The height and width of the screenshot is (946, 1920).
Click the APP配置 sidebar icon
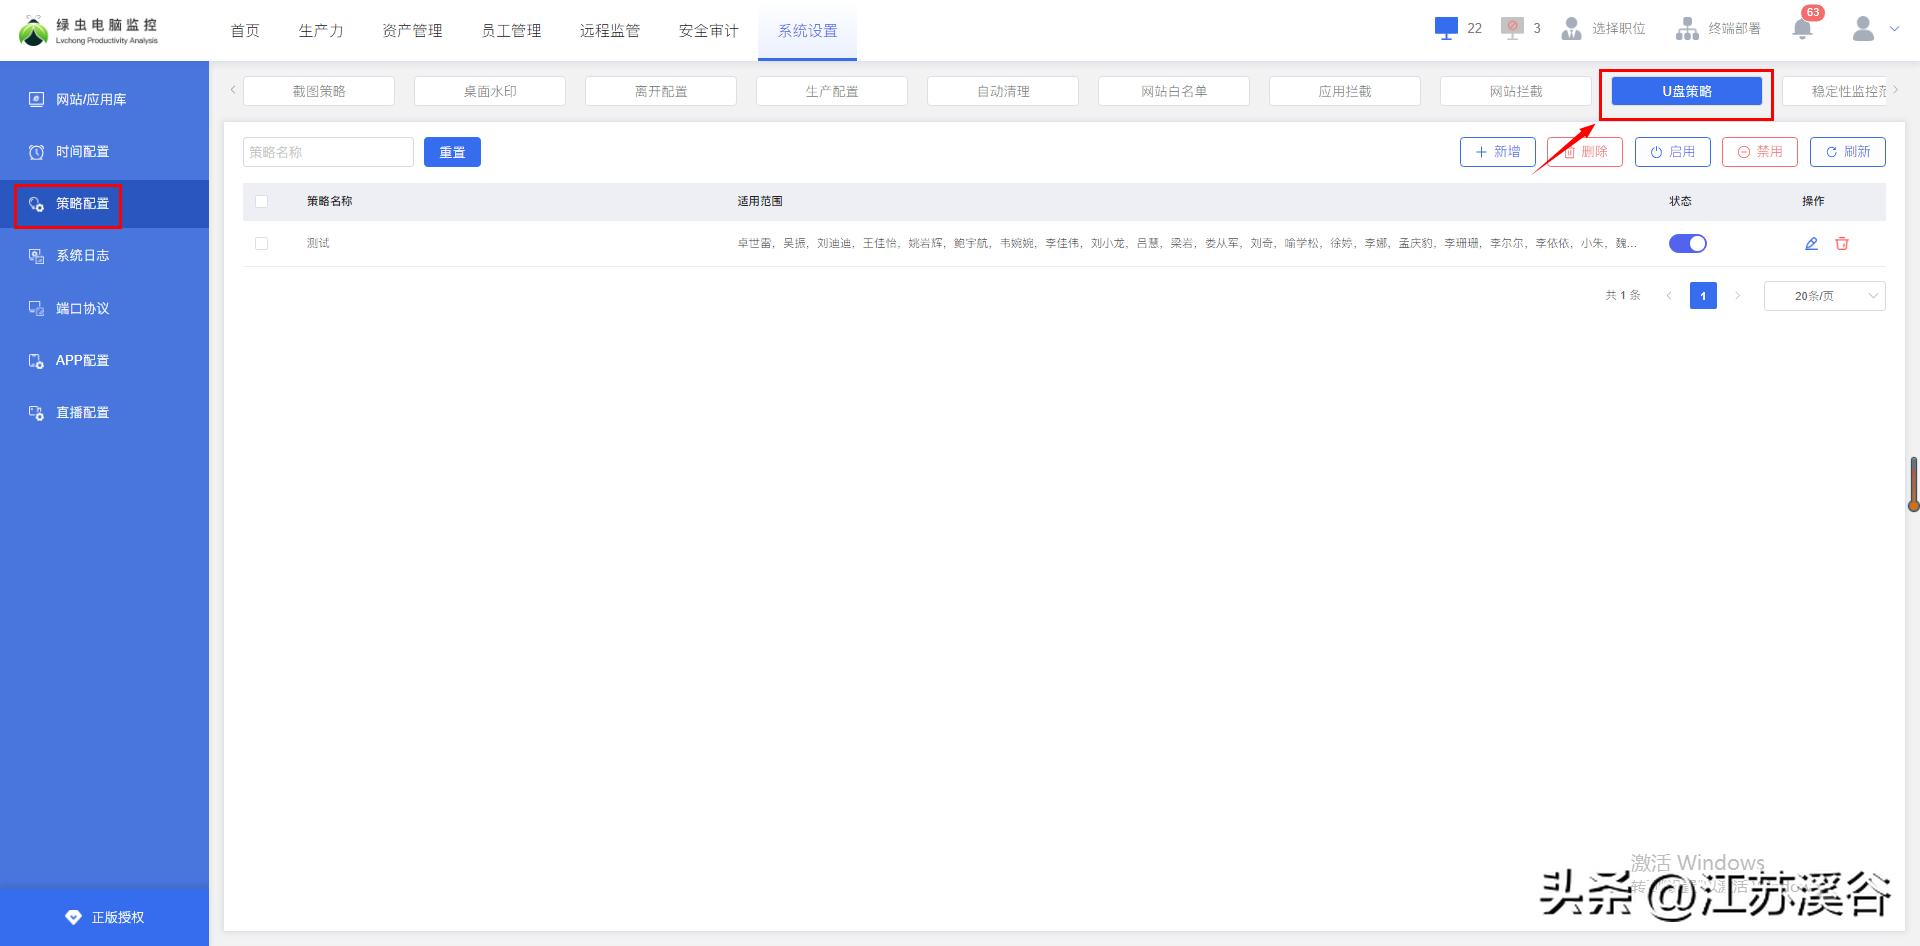[x=36, y=361]
